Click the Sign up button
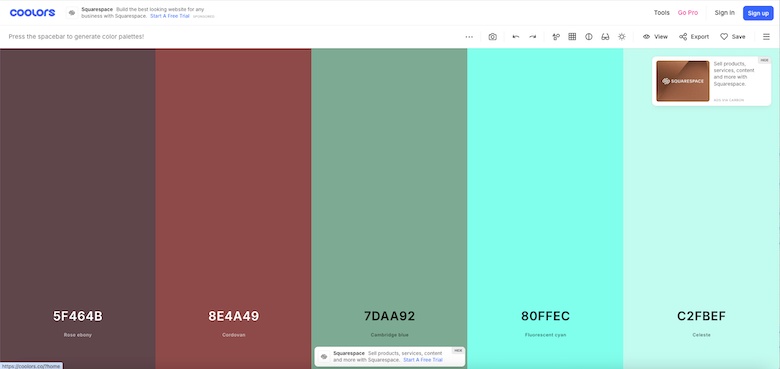 click(x=758, y=13)
